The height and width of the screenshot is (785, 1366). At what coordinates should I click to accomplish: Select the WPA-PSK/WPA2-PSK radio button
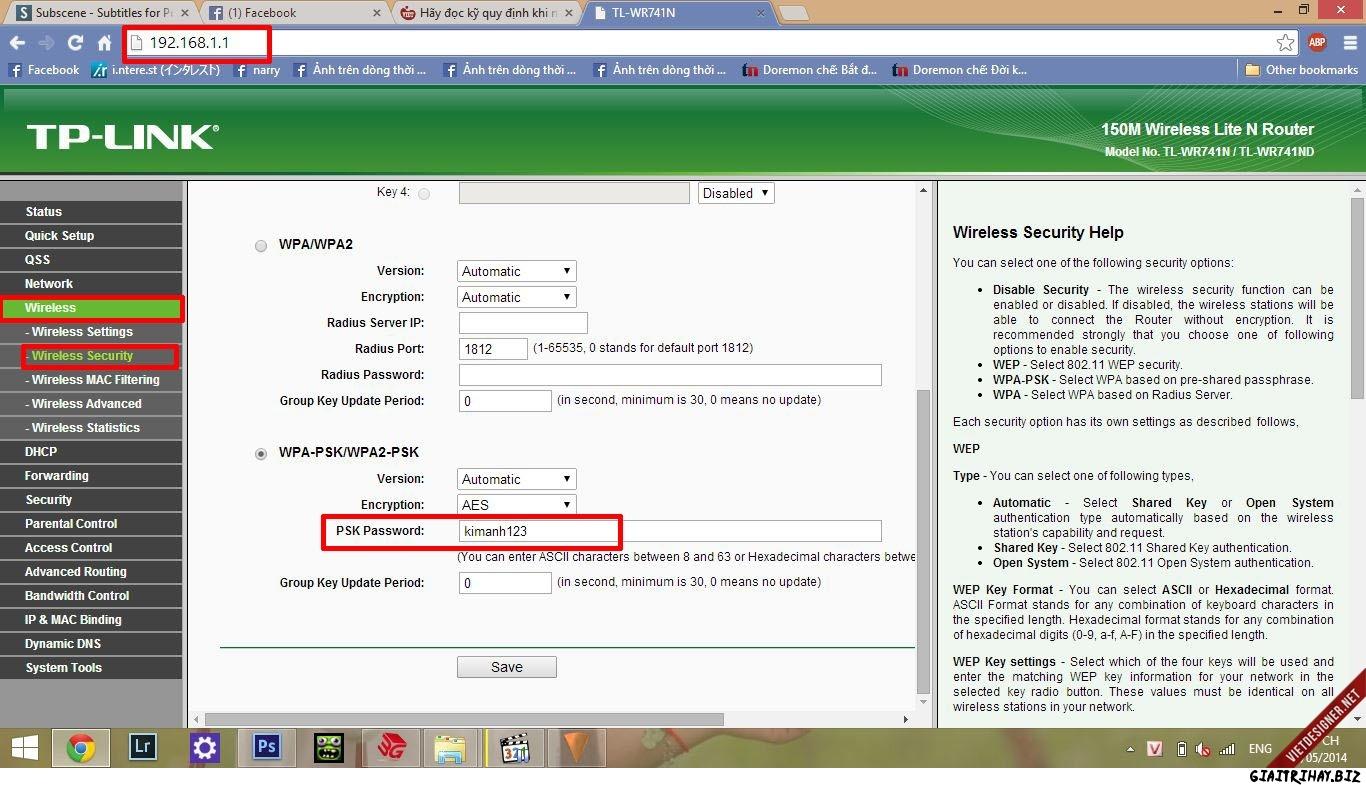point(261,453)
